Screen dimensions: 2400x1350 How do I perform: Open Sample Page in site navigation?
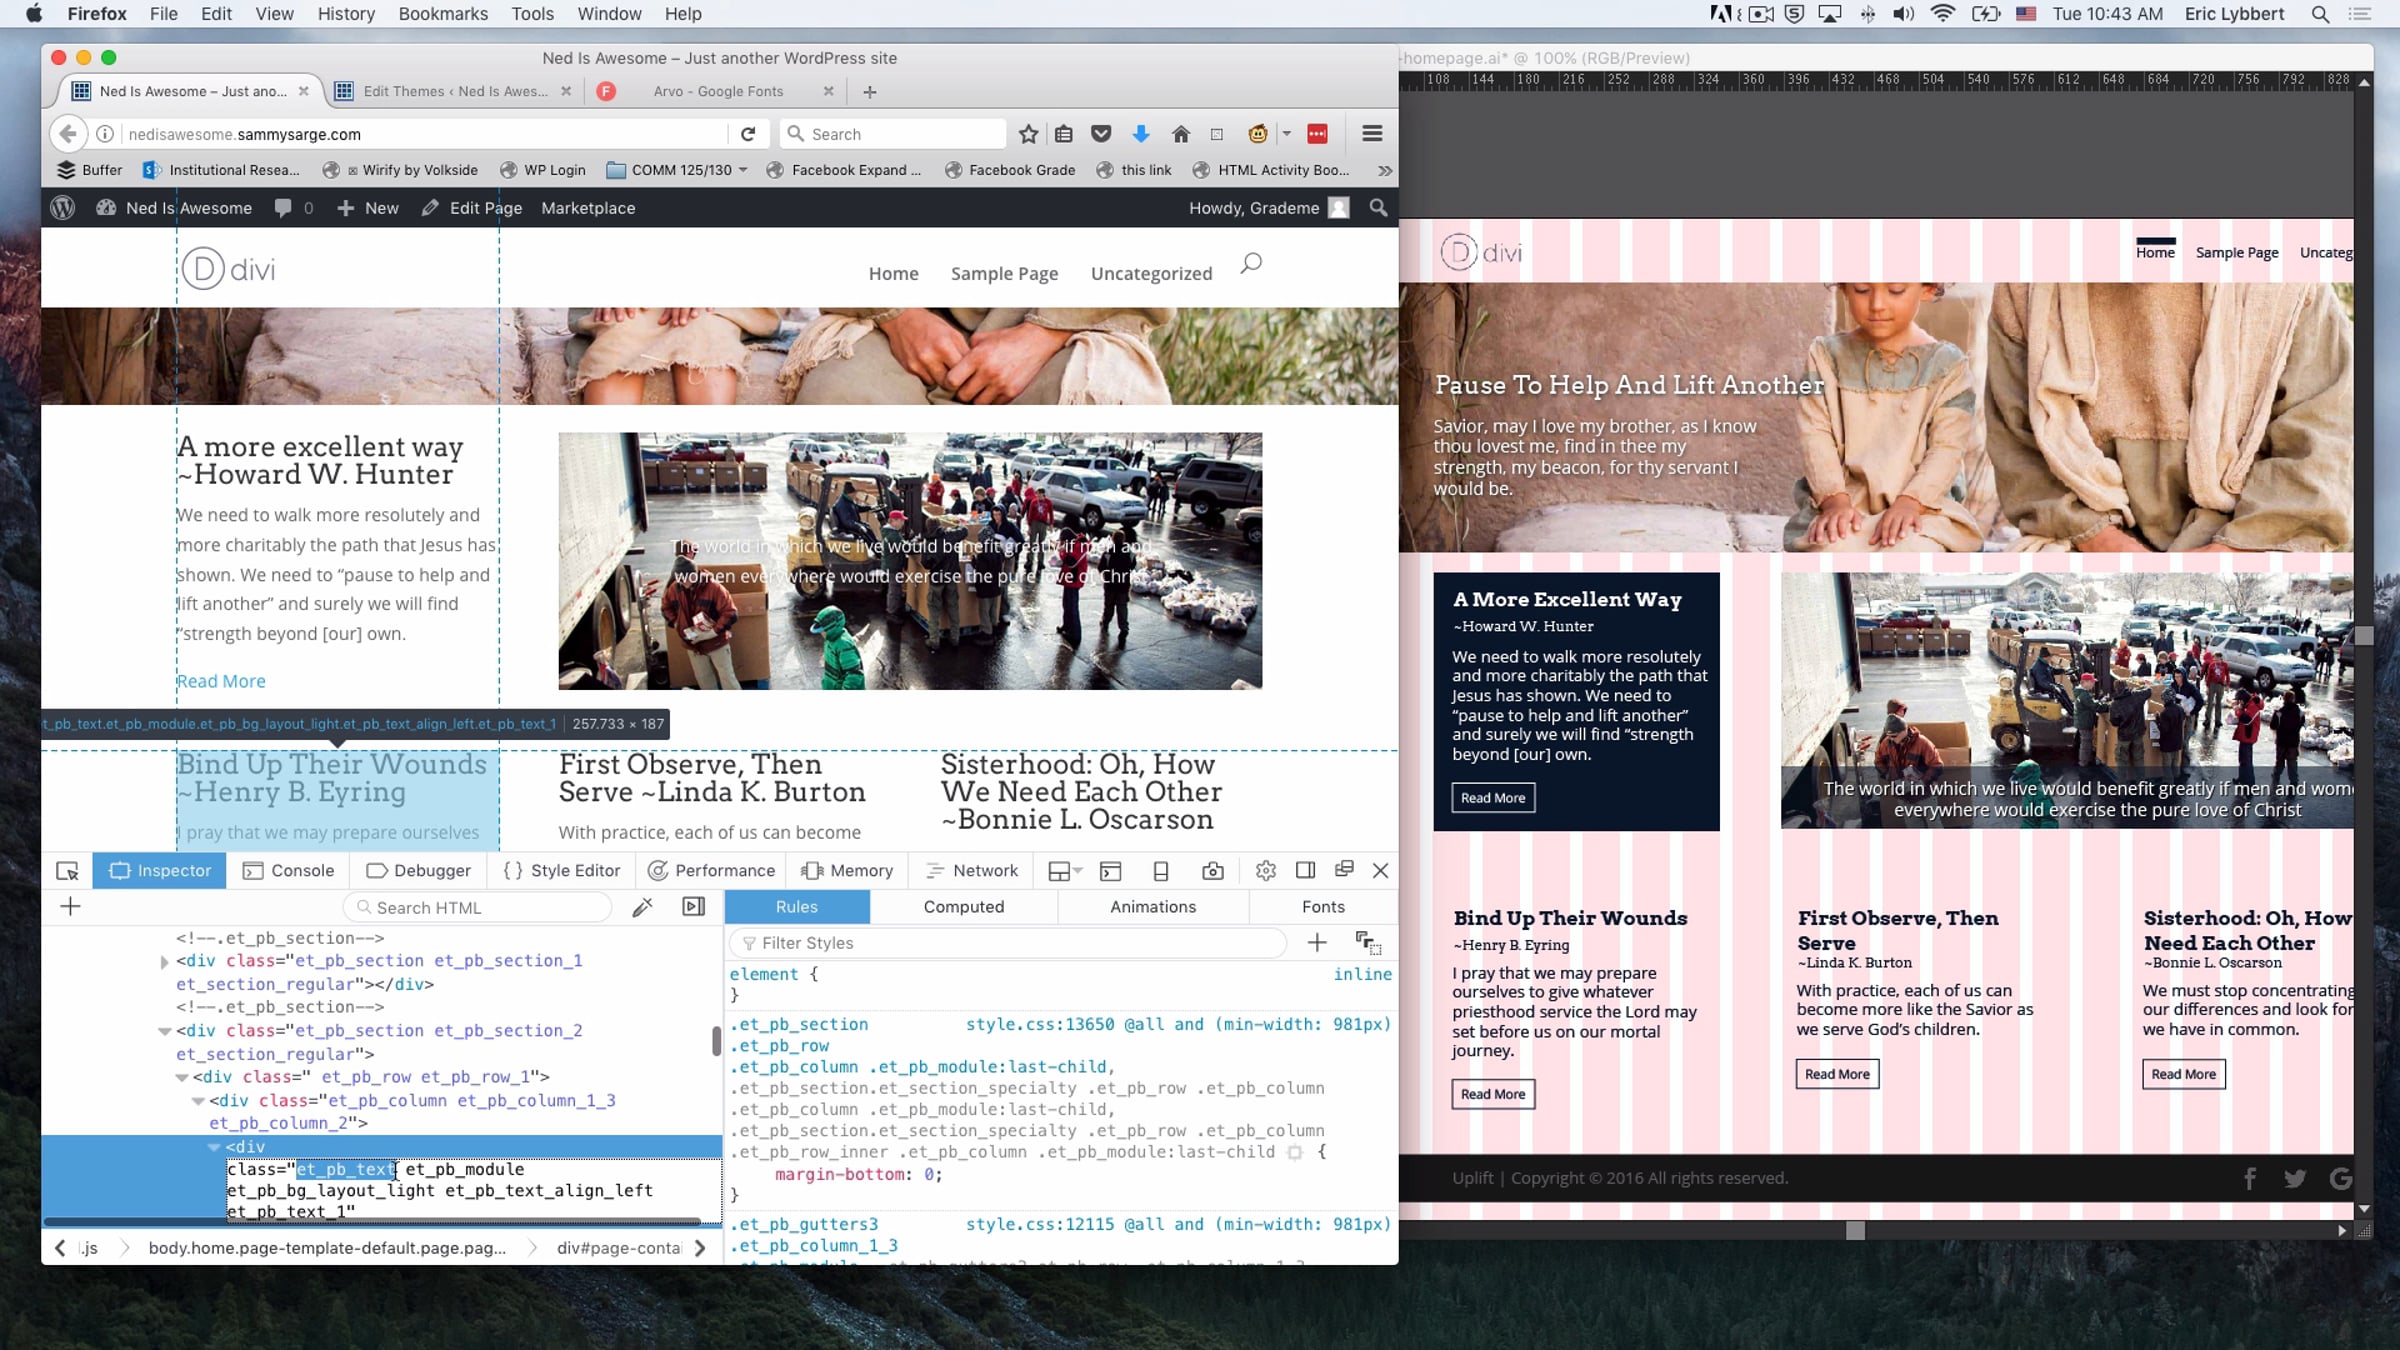click(1004, 273)
